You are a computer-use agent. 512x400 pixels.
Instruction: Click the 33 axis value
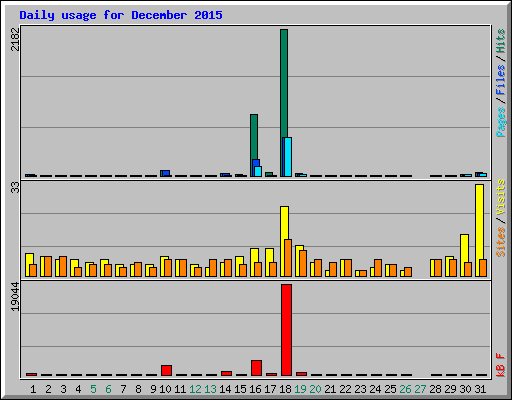click(15, 188)
